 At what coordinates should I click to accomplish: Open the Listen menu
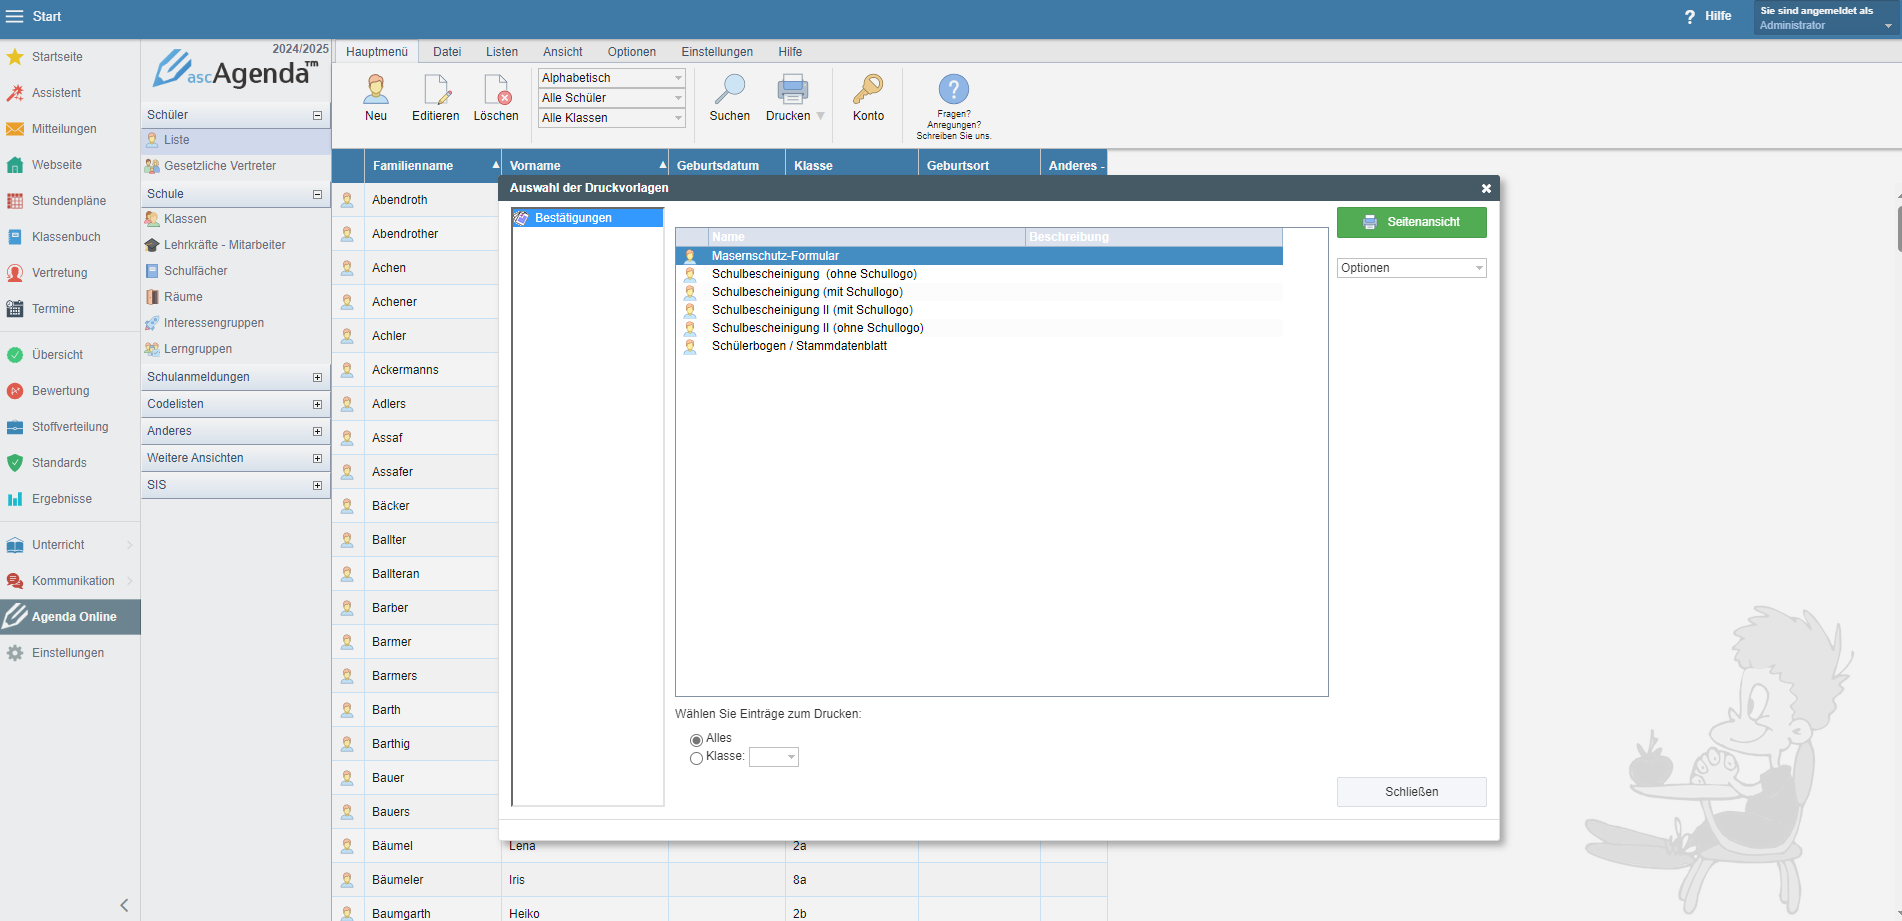[x=502, y=52]
